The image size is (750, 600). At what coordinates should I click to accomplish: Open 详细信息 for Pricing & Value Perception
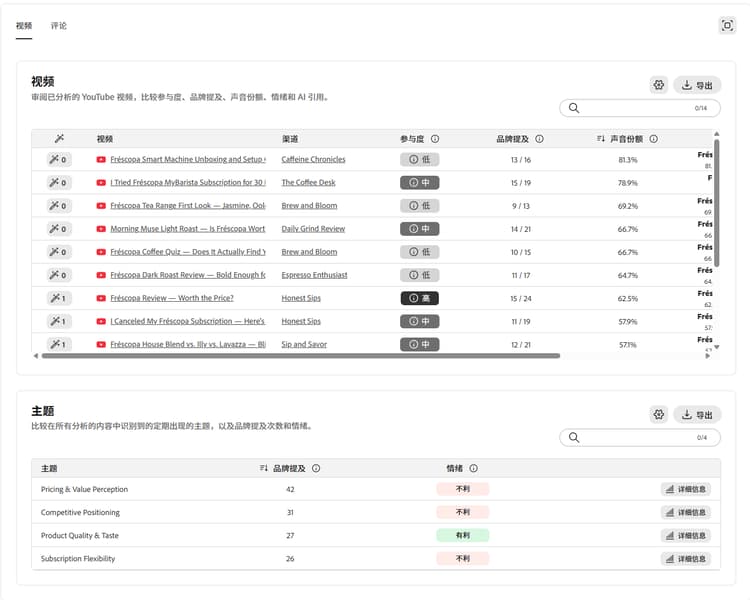(x=686, y=489)
